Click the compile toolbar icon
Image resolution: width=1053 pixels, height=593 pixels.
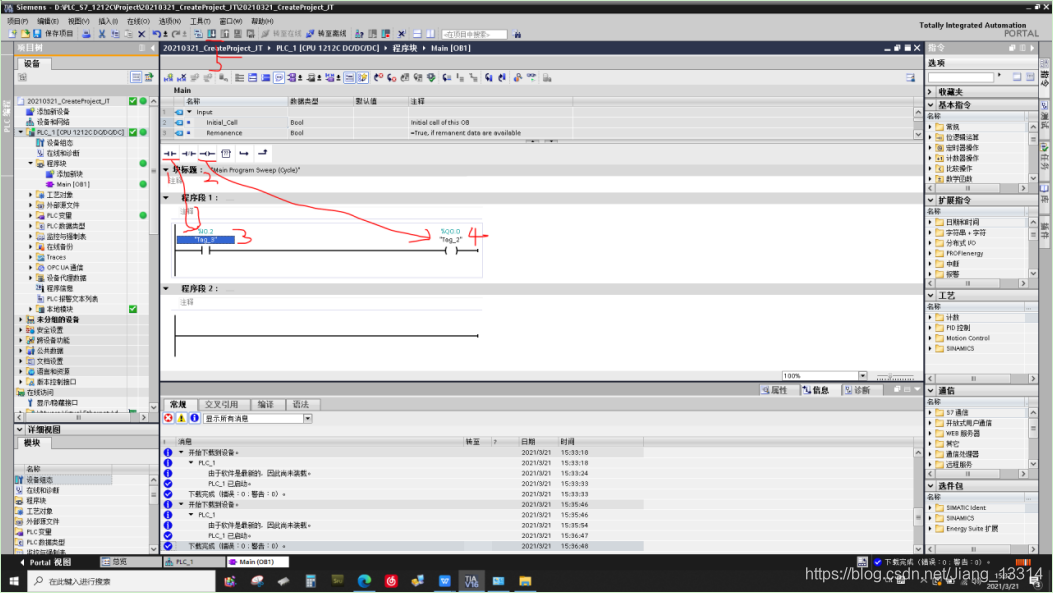pos(198,34)
